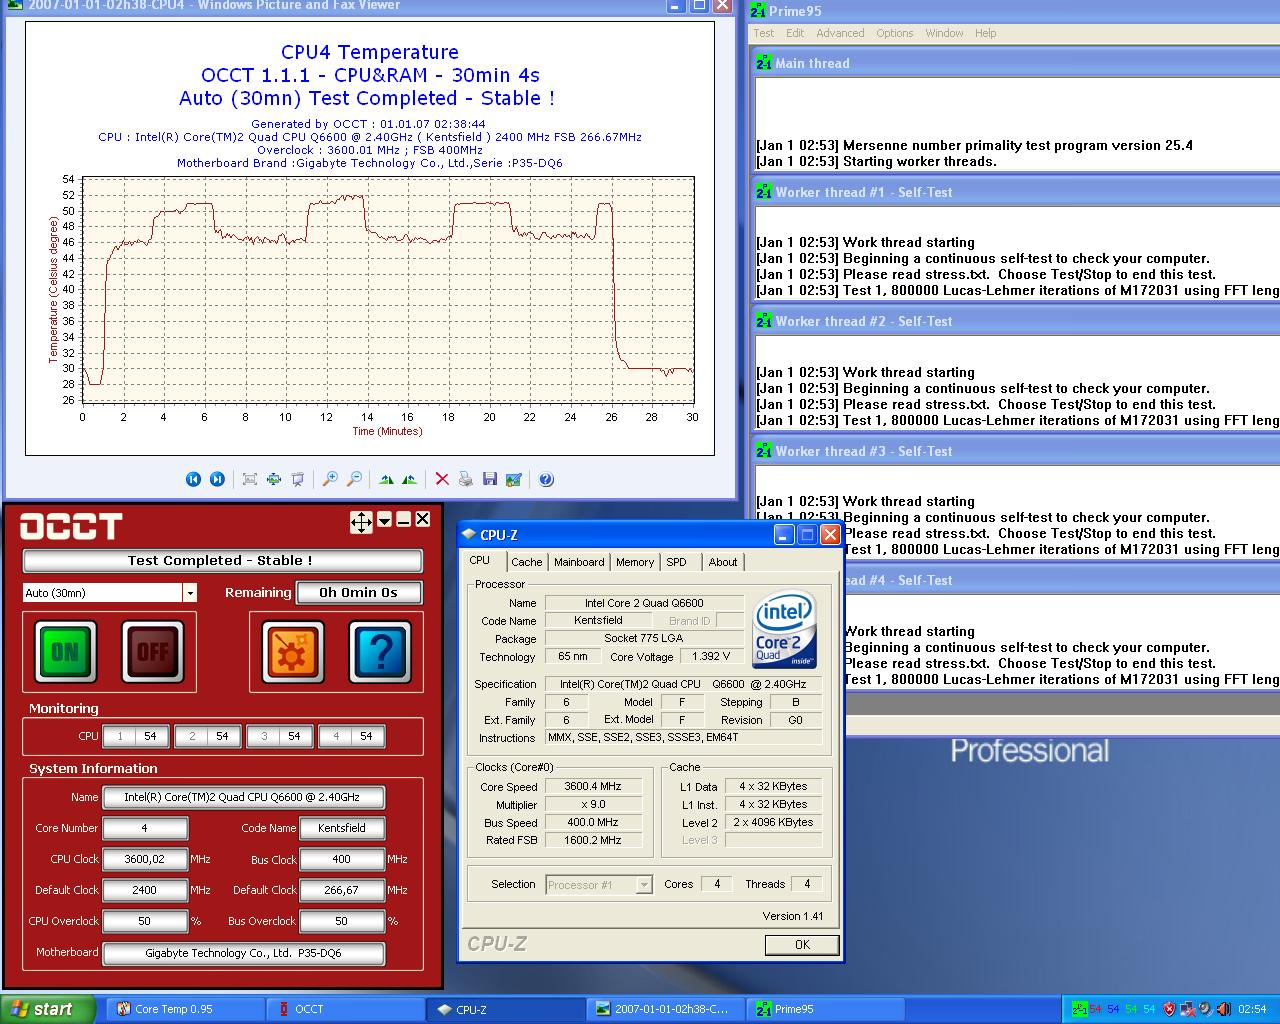
Task: Click the OCCT move-window arrows icon
Action: click(361, 521)
